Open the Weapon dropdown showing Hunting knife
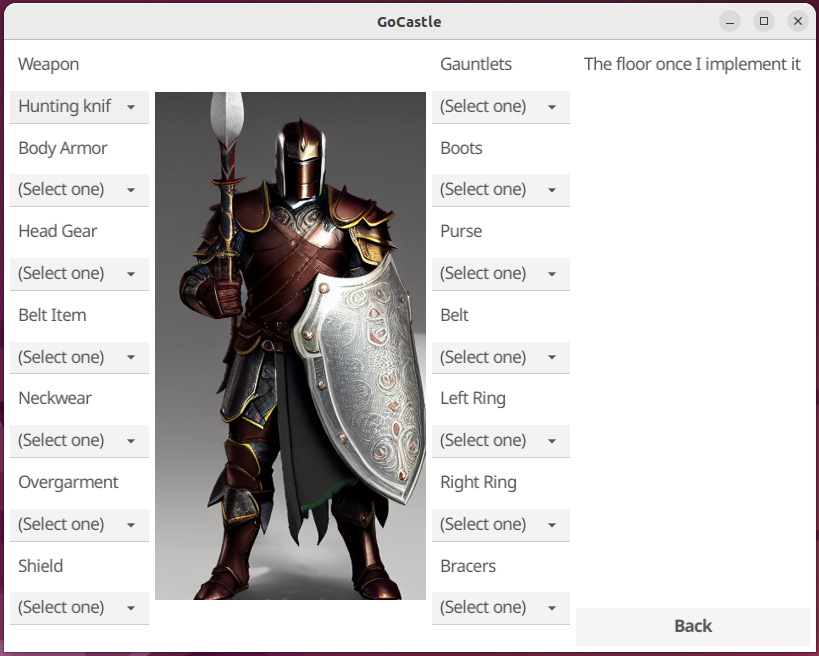This screenshot has height=656, width=819. (79, 107)
